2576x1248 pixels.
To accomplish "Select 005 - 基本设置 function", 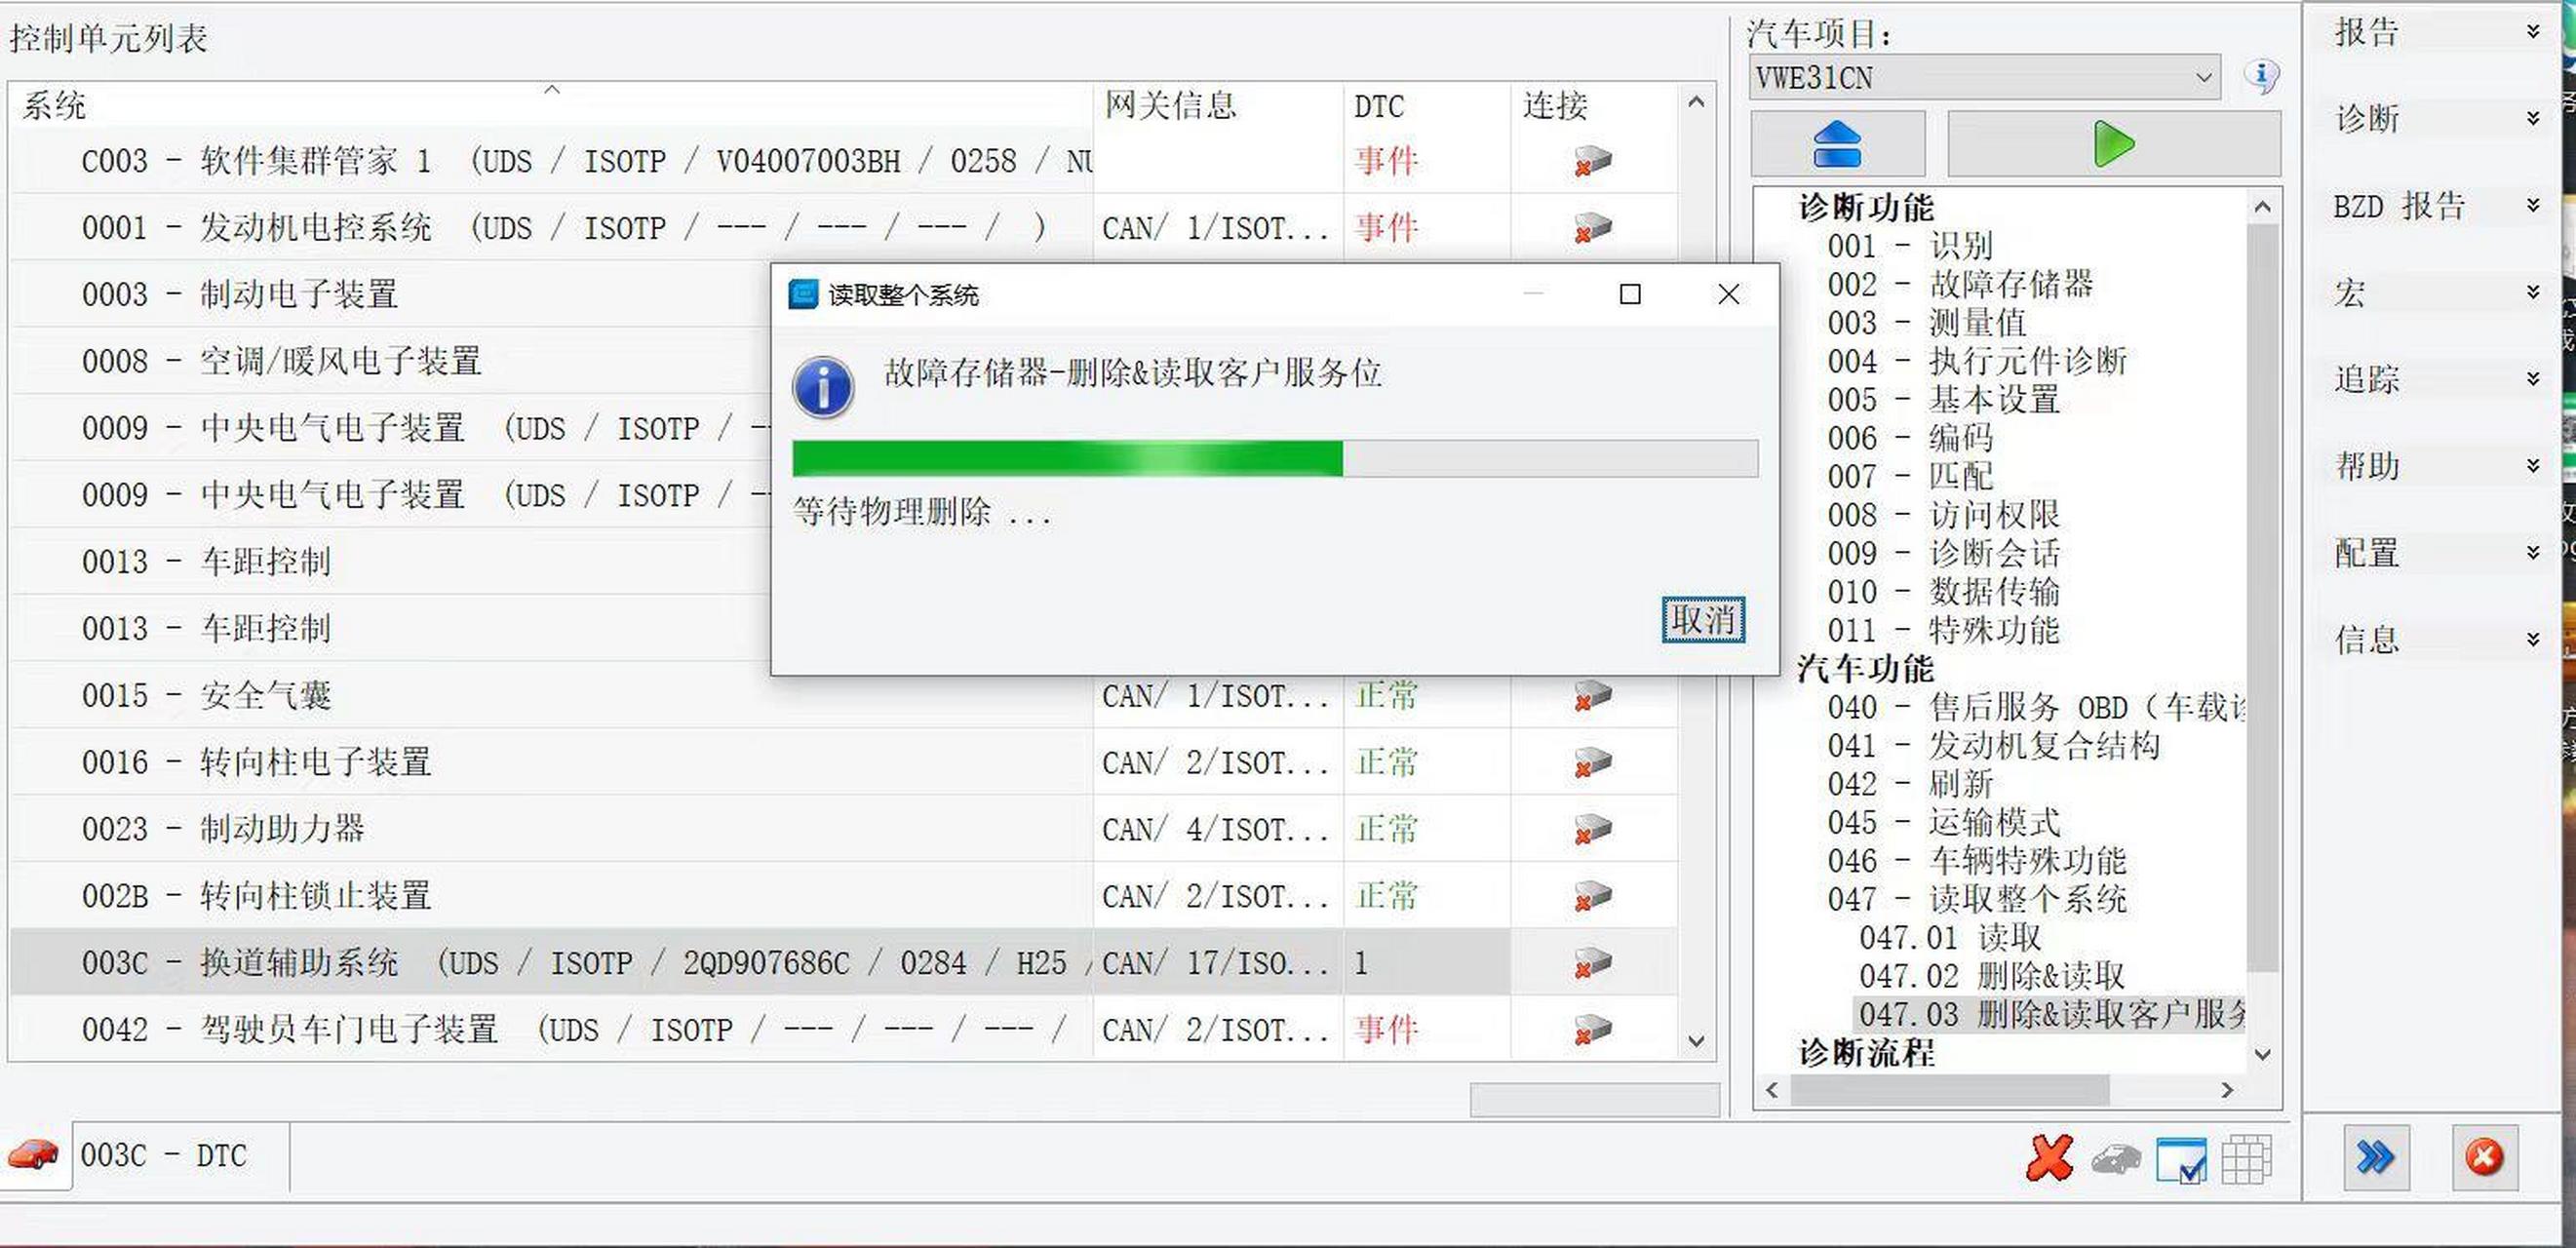I will [1943, 400].
